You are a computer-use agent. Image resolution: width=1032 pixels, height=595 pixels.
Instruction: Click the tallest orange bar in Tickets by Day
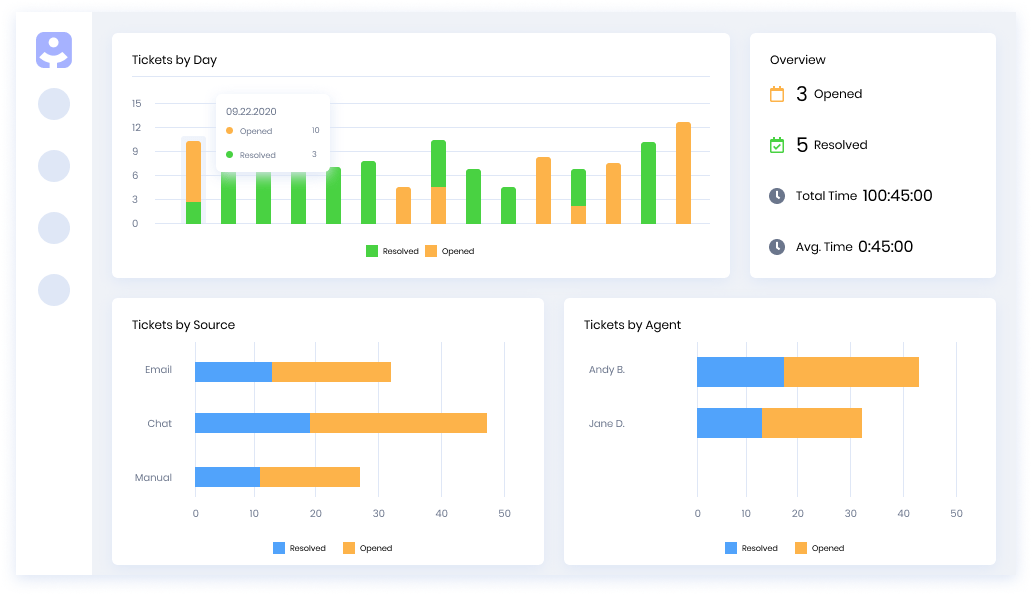pyautogui.click(x=683, y=173)
